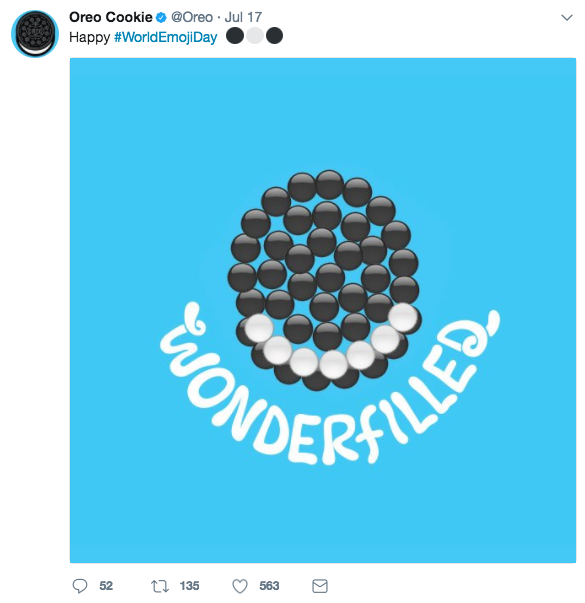The width and height of the screenshot is (585, 603).
Task: Click the reply speech bubble icon
Action: [80, 586]
